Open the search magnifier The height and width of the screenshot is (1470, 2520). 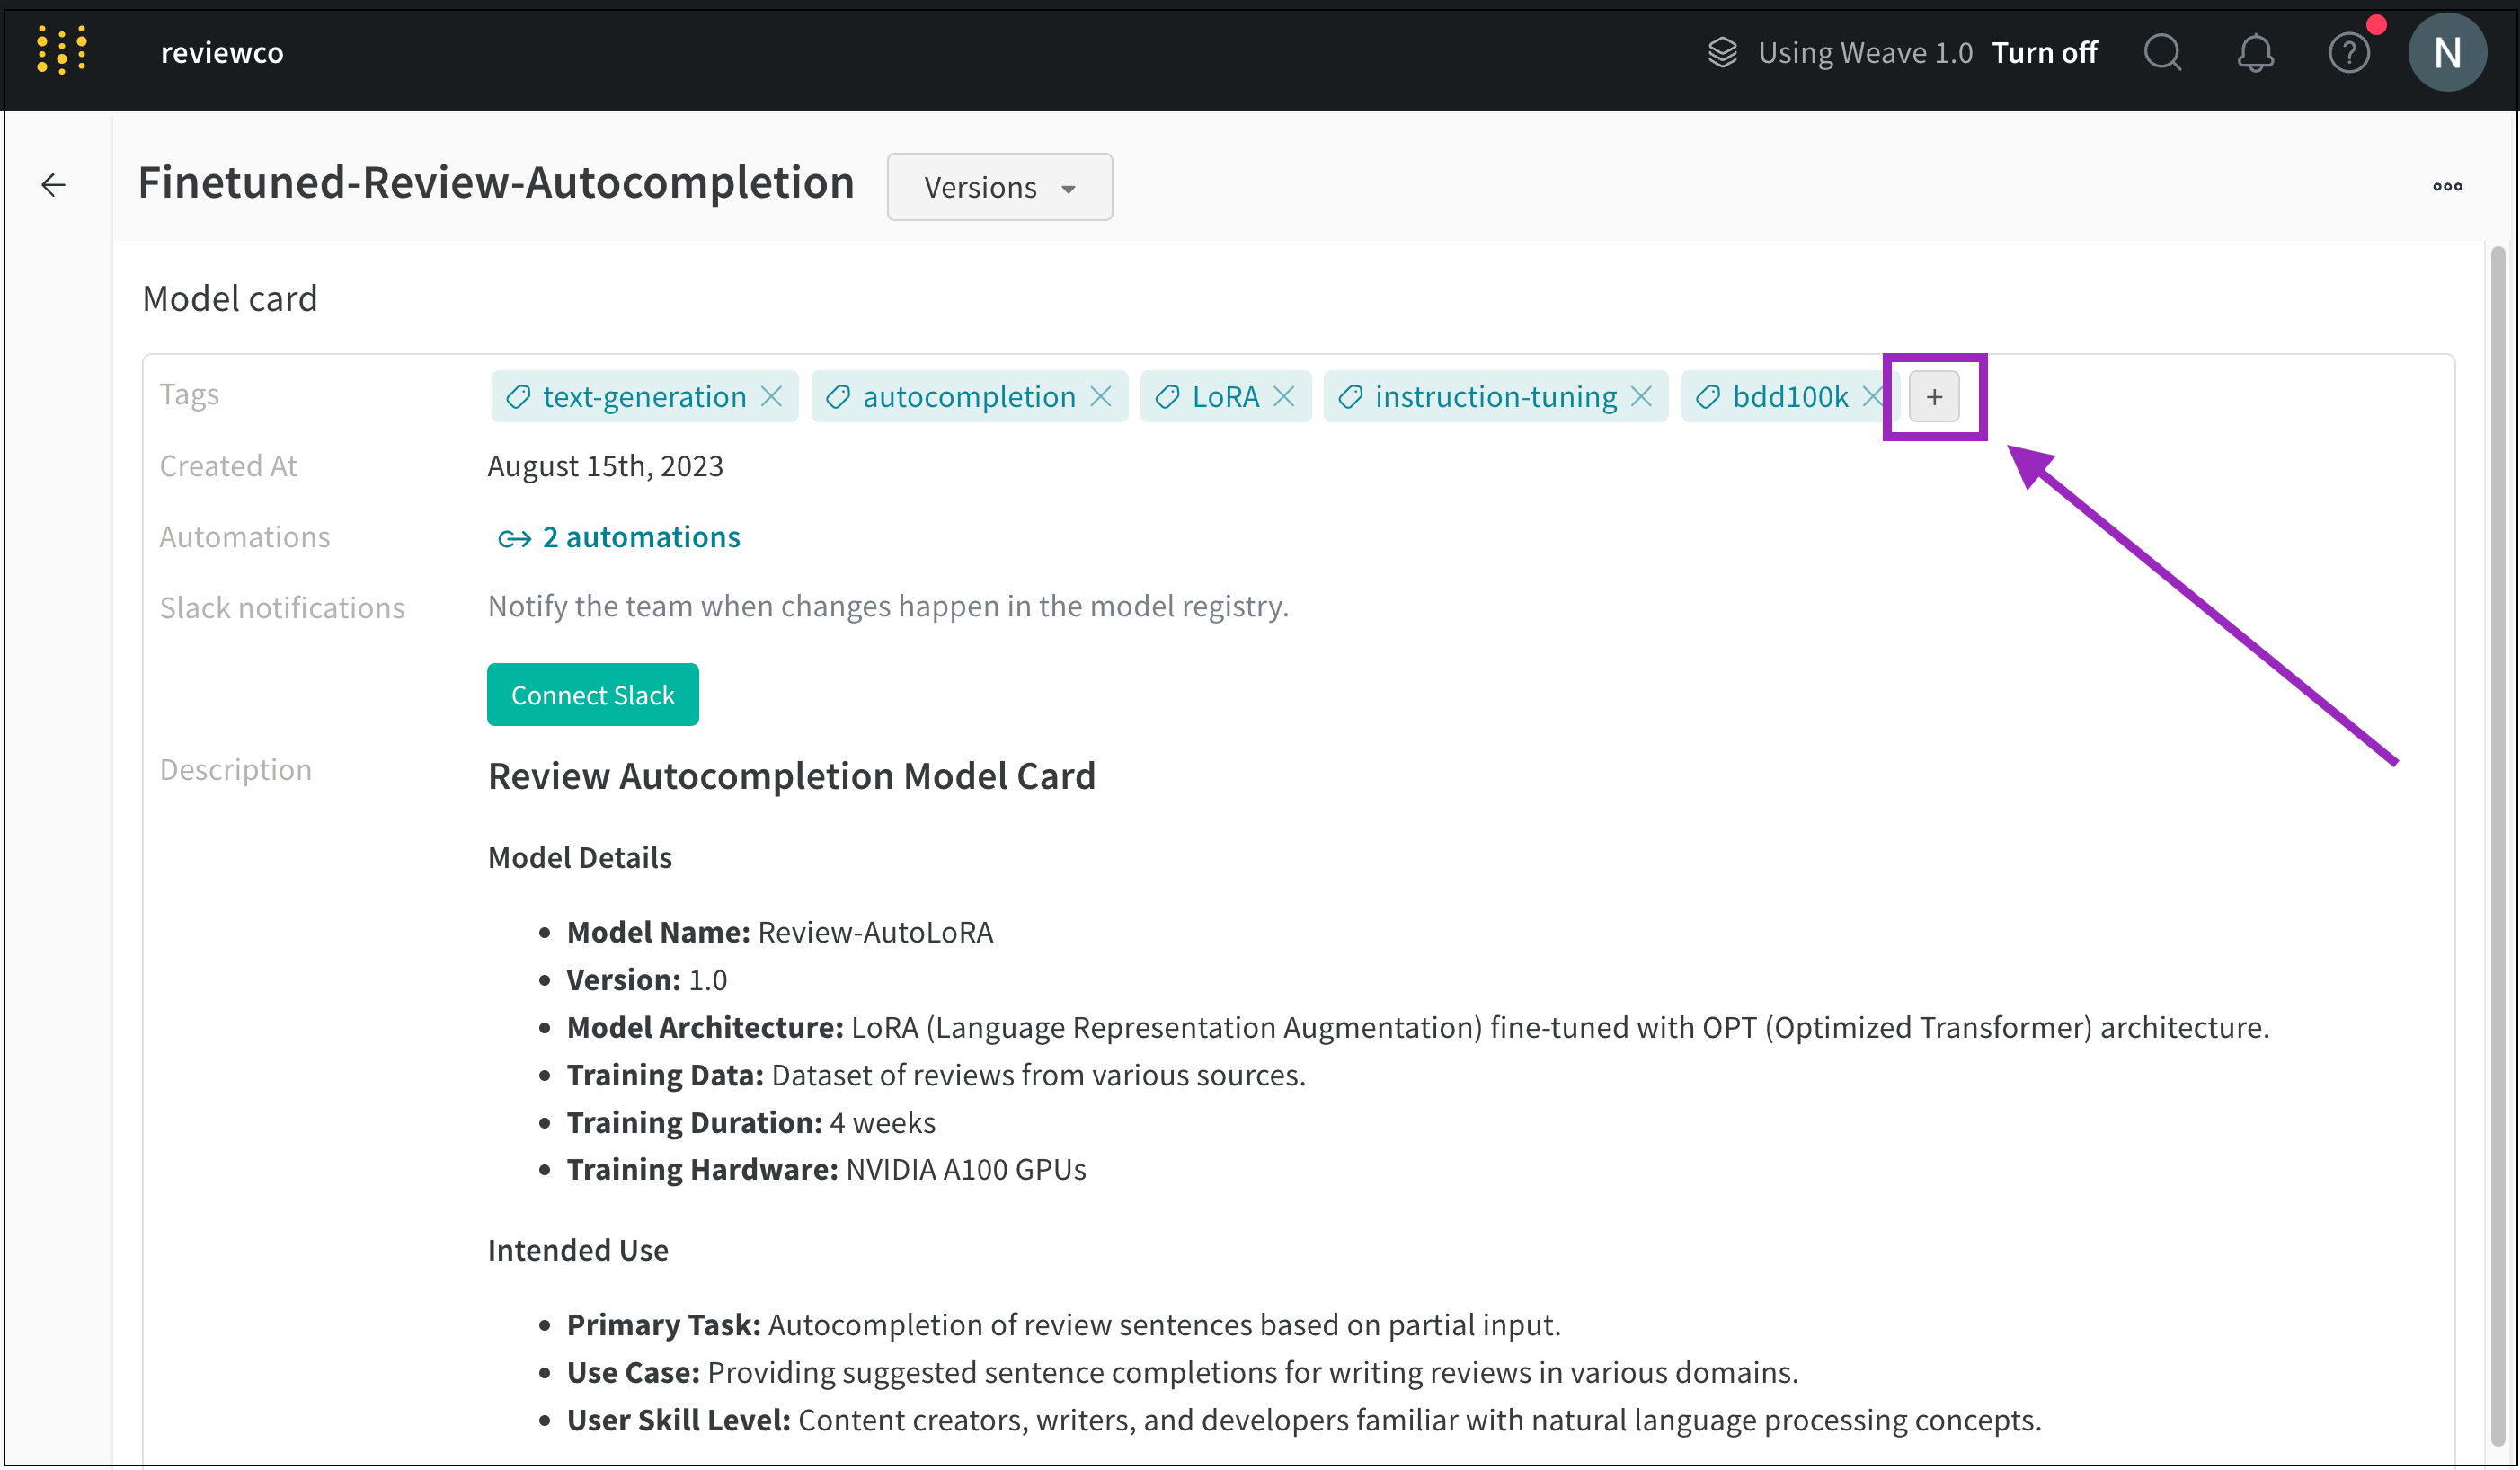pos(2163,52)
